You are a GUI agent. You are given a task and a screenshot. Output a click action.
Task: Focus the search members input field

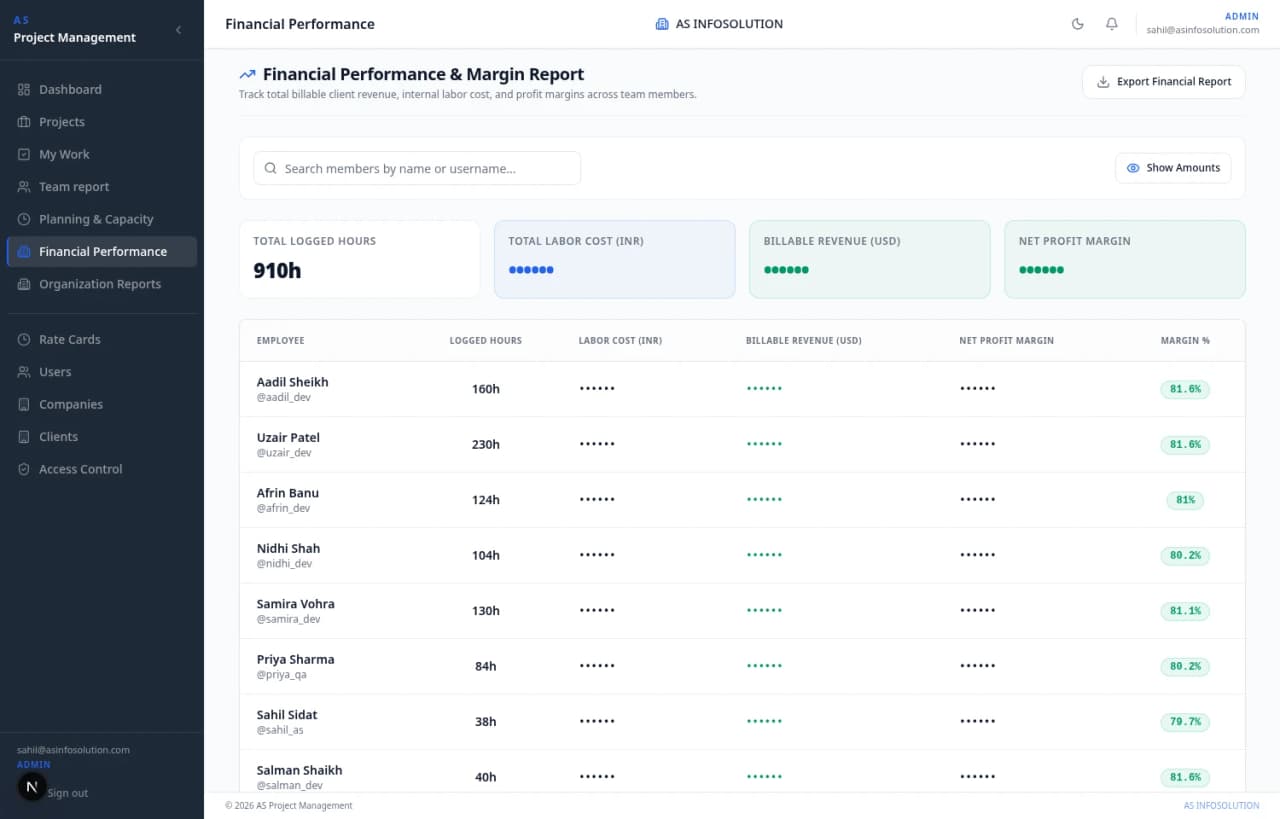pyautogui.click(x=417, y=168)
